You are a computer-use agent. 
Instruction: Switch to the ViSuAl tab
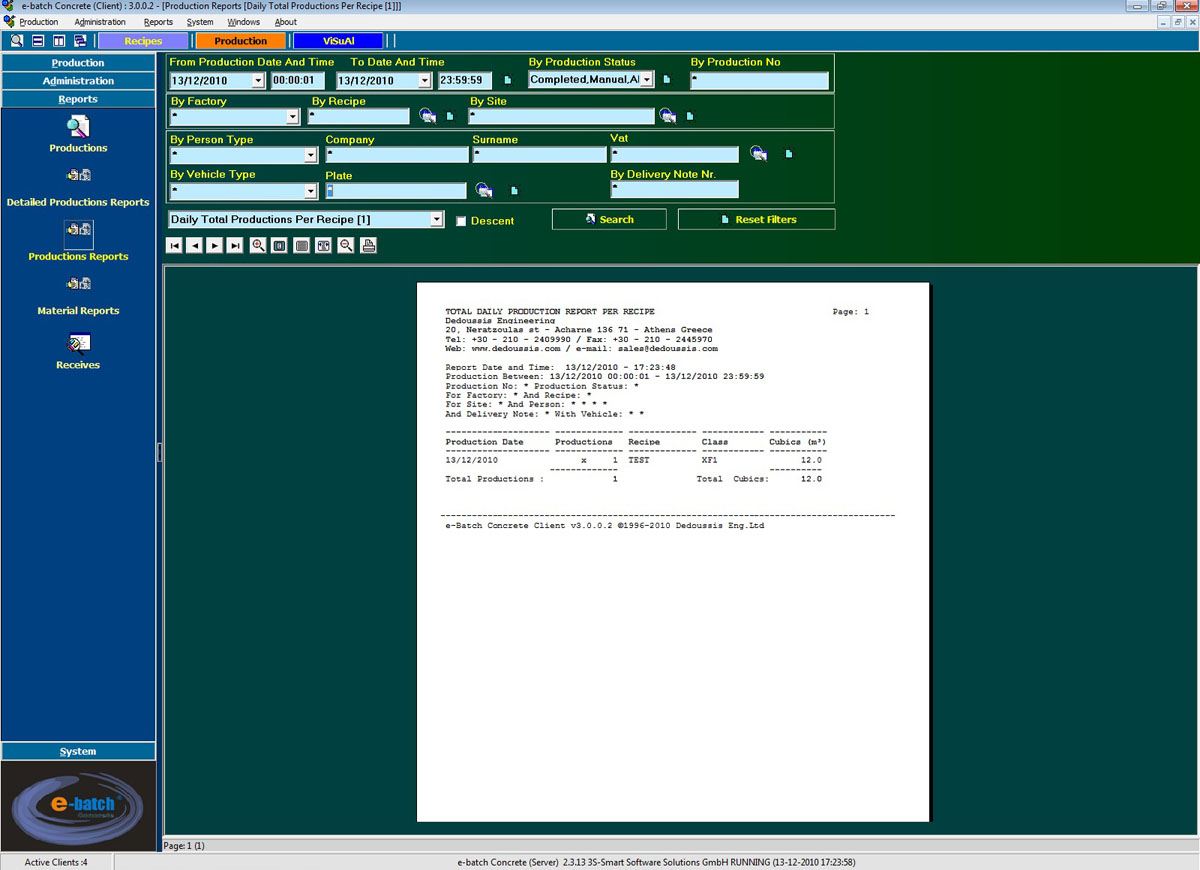338,41
